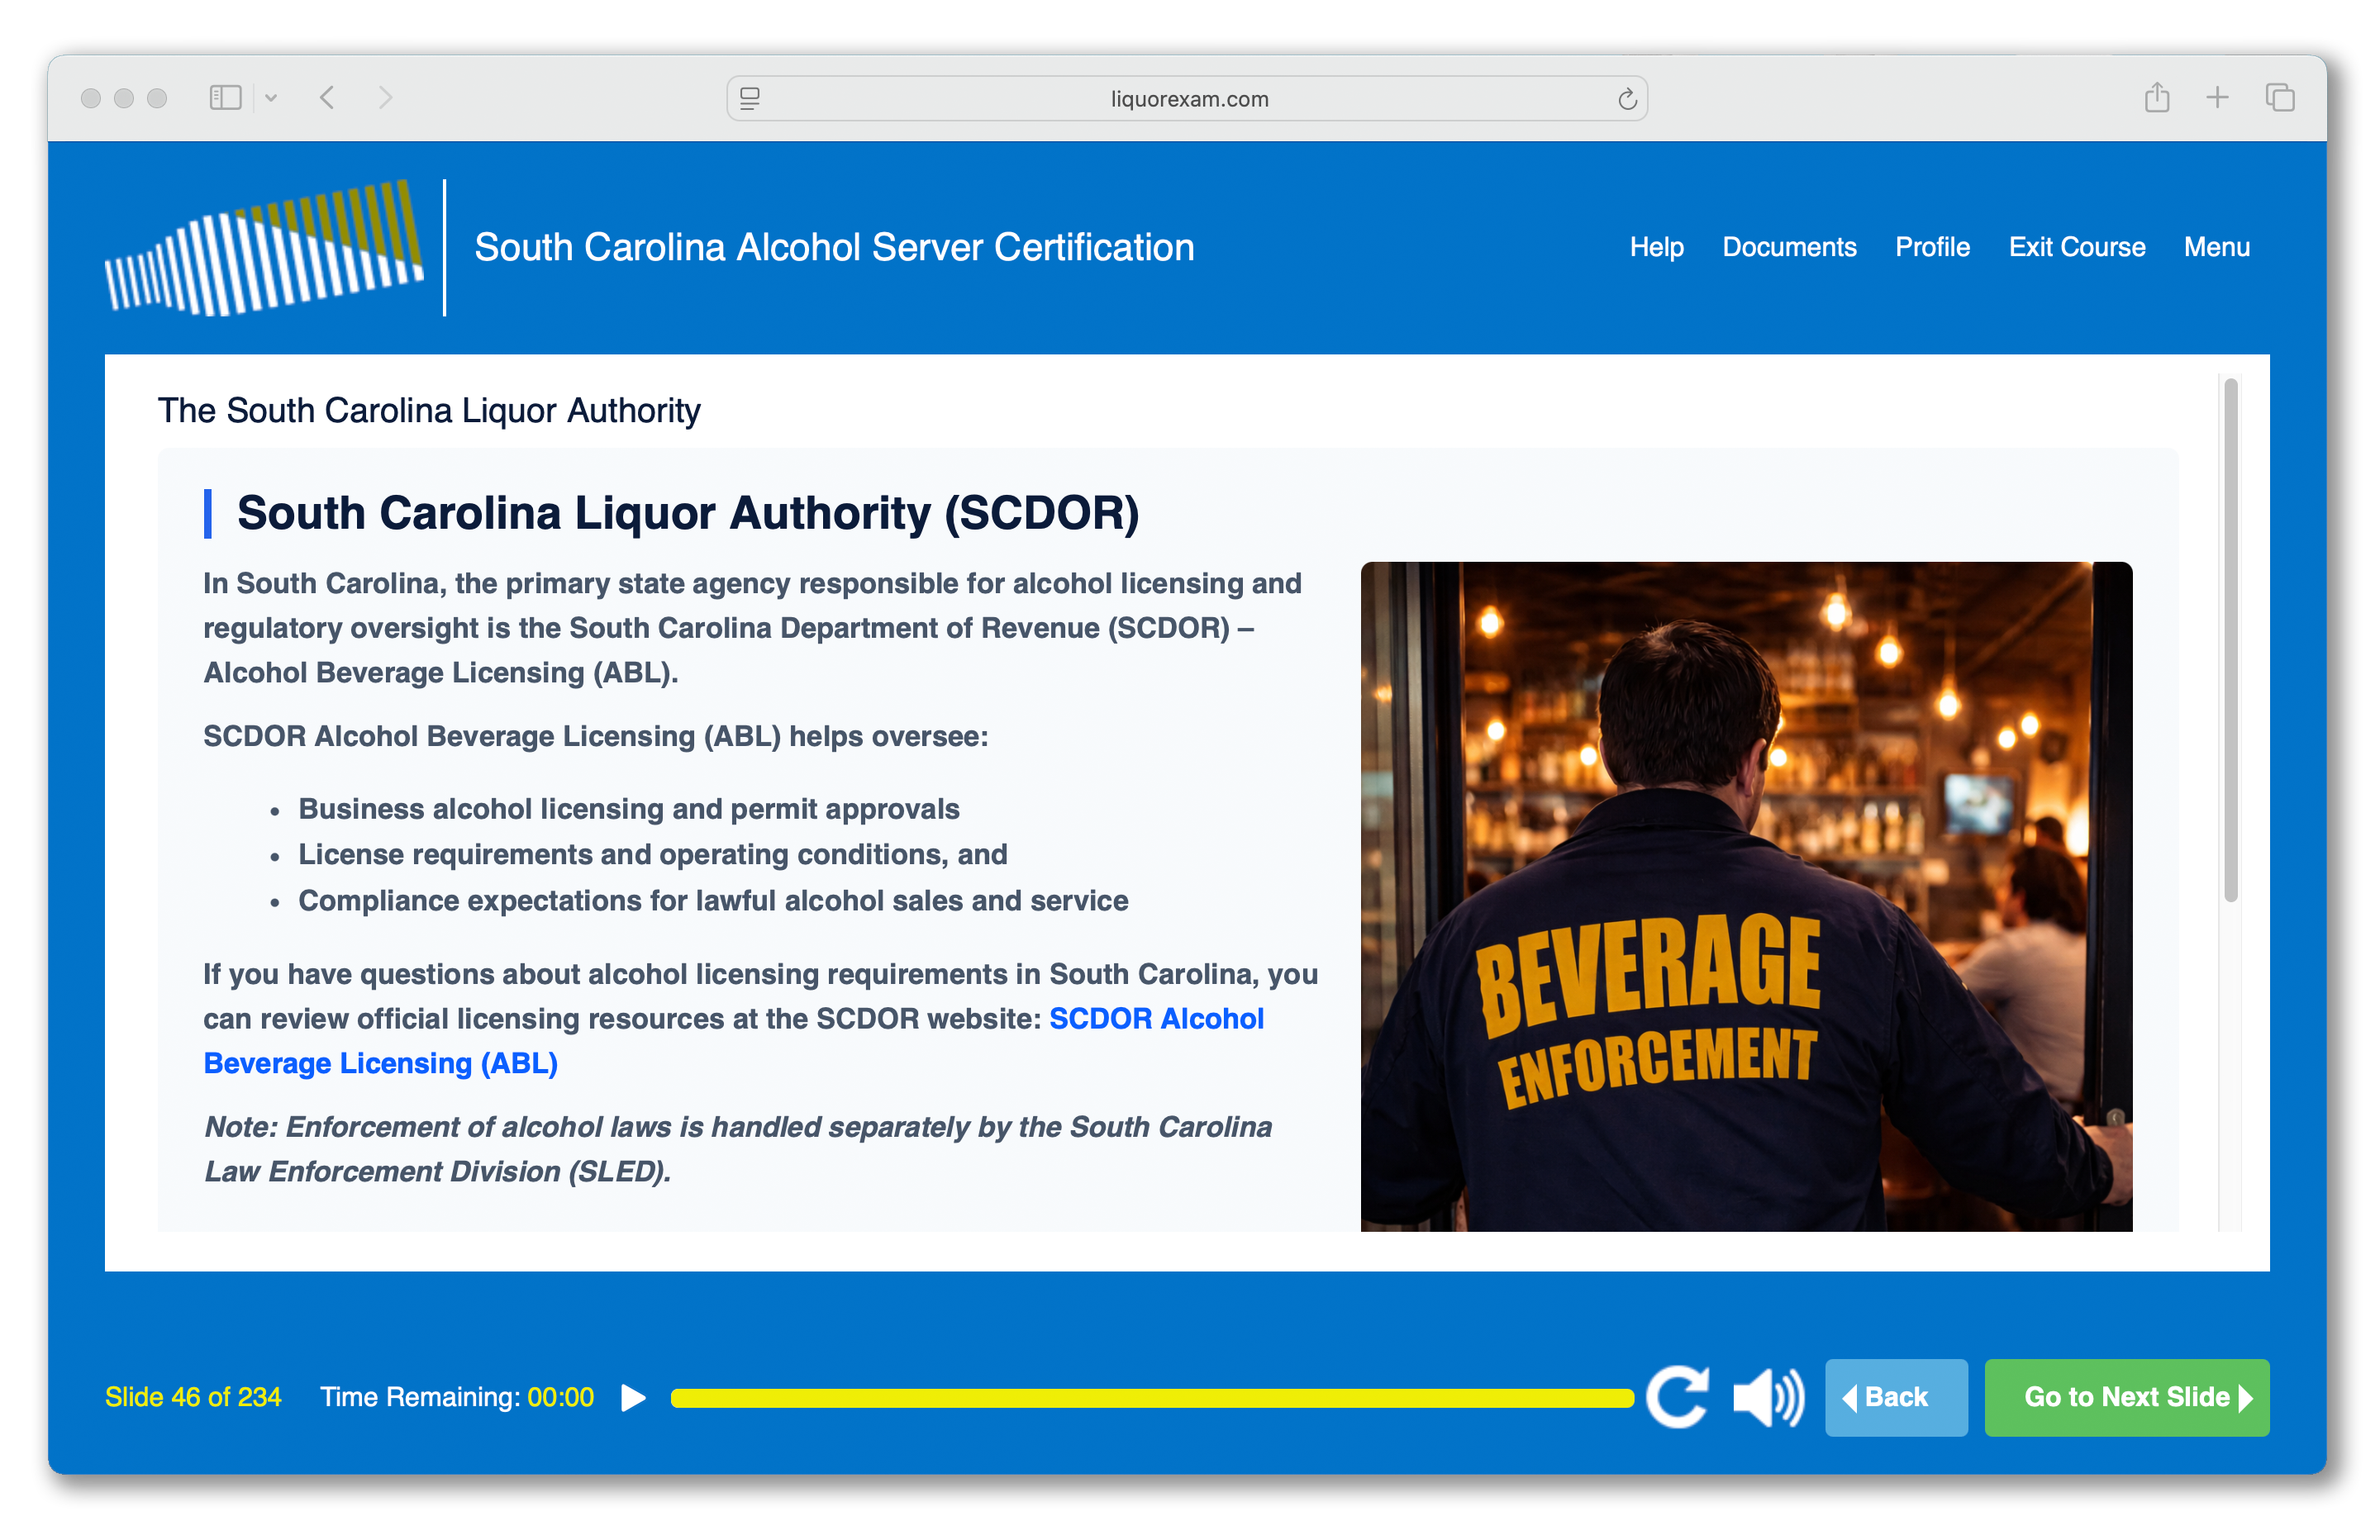The width and height of the screenshot is (2380, 1540).
Task: Go back using browser back arrow
Action: pos(327,98)
